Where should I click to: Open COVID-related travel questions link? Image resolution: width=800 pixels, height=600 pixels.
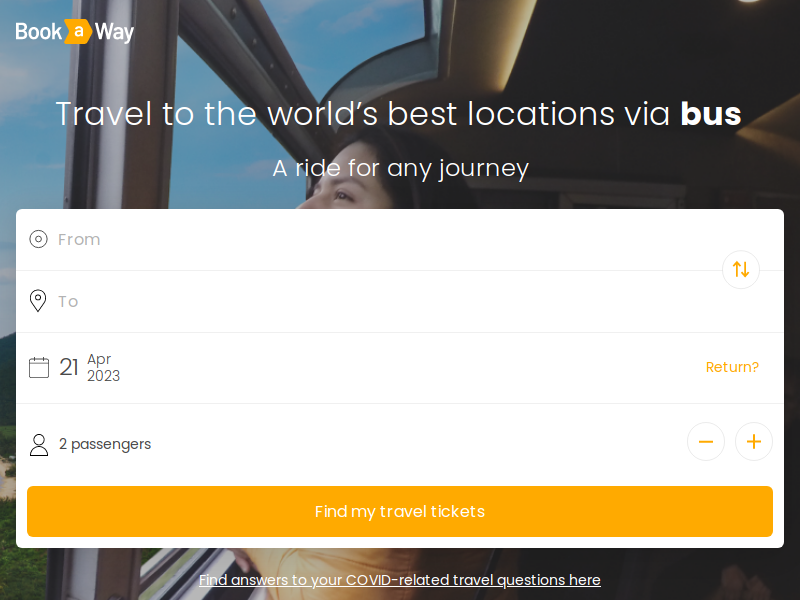[399, 580]
